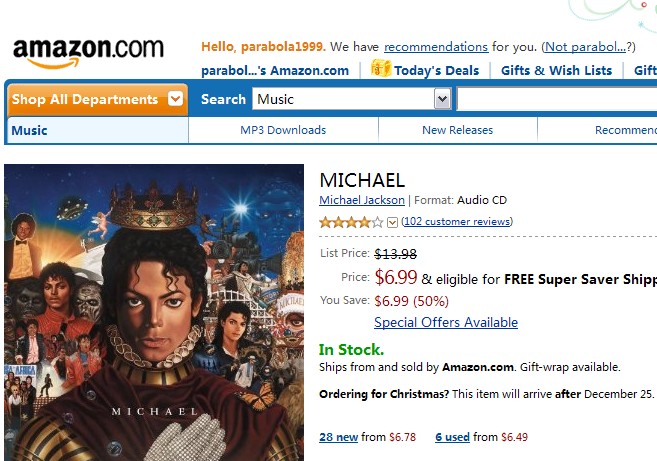Click the search text field
The width and height of the screenshot is (657, 461).
(x=556, y=99)
